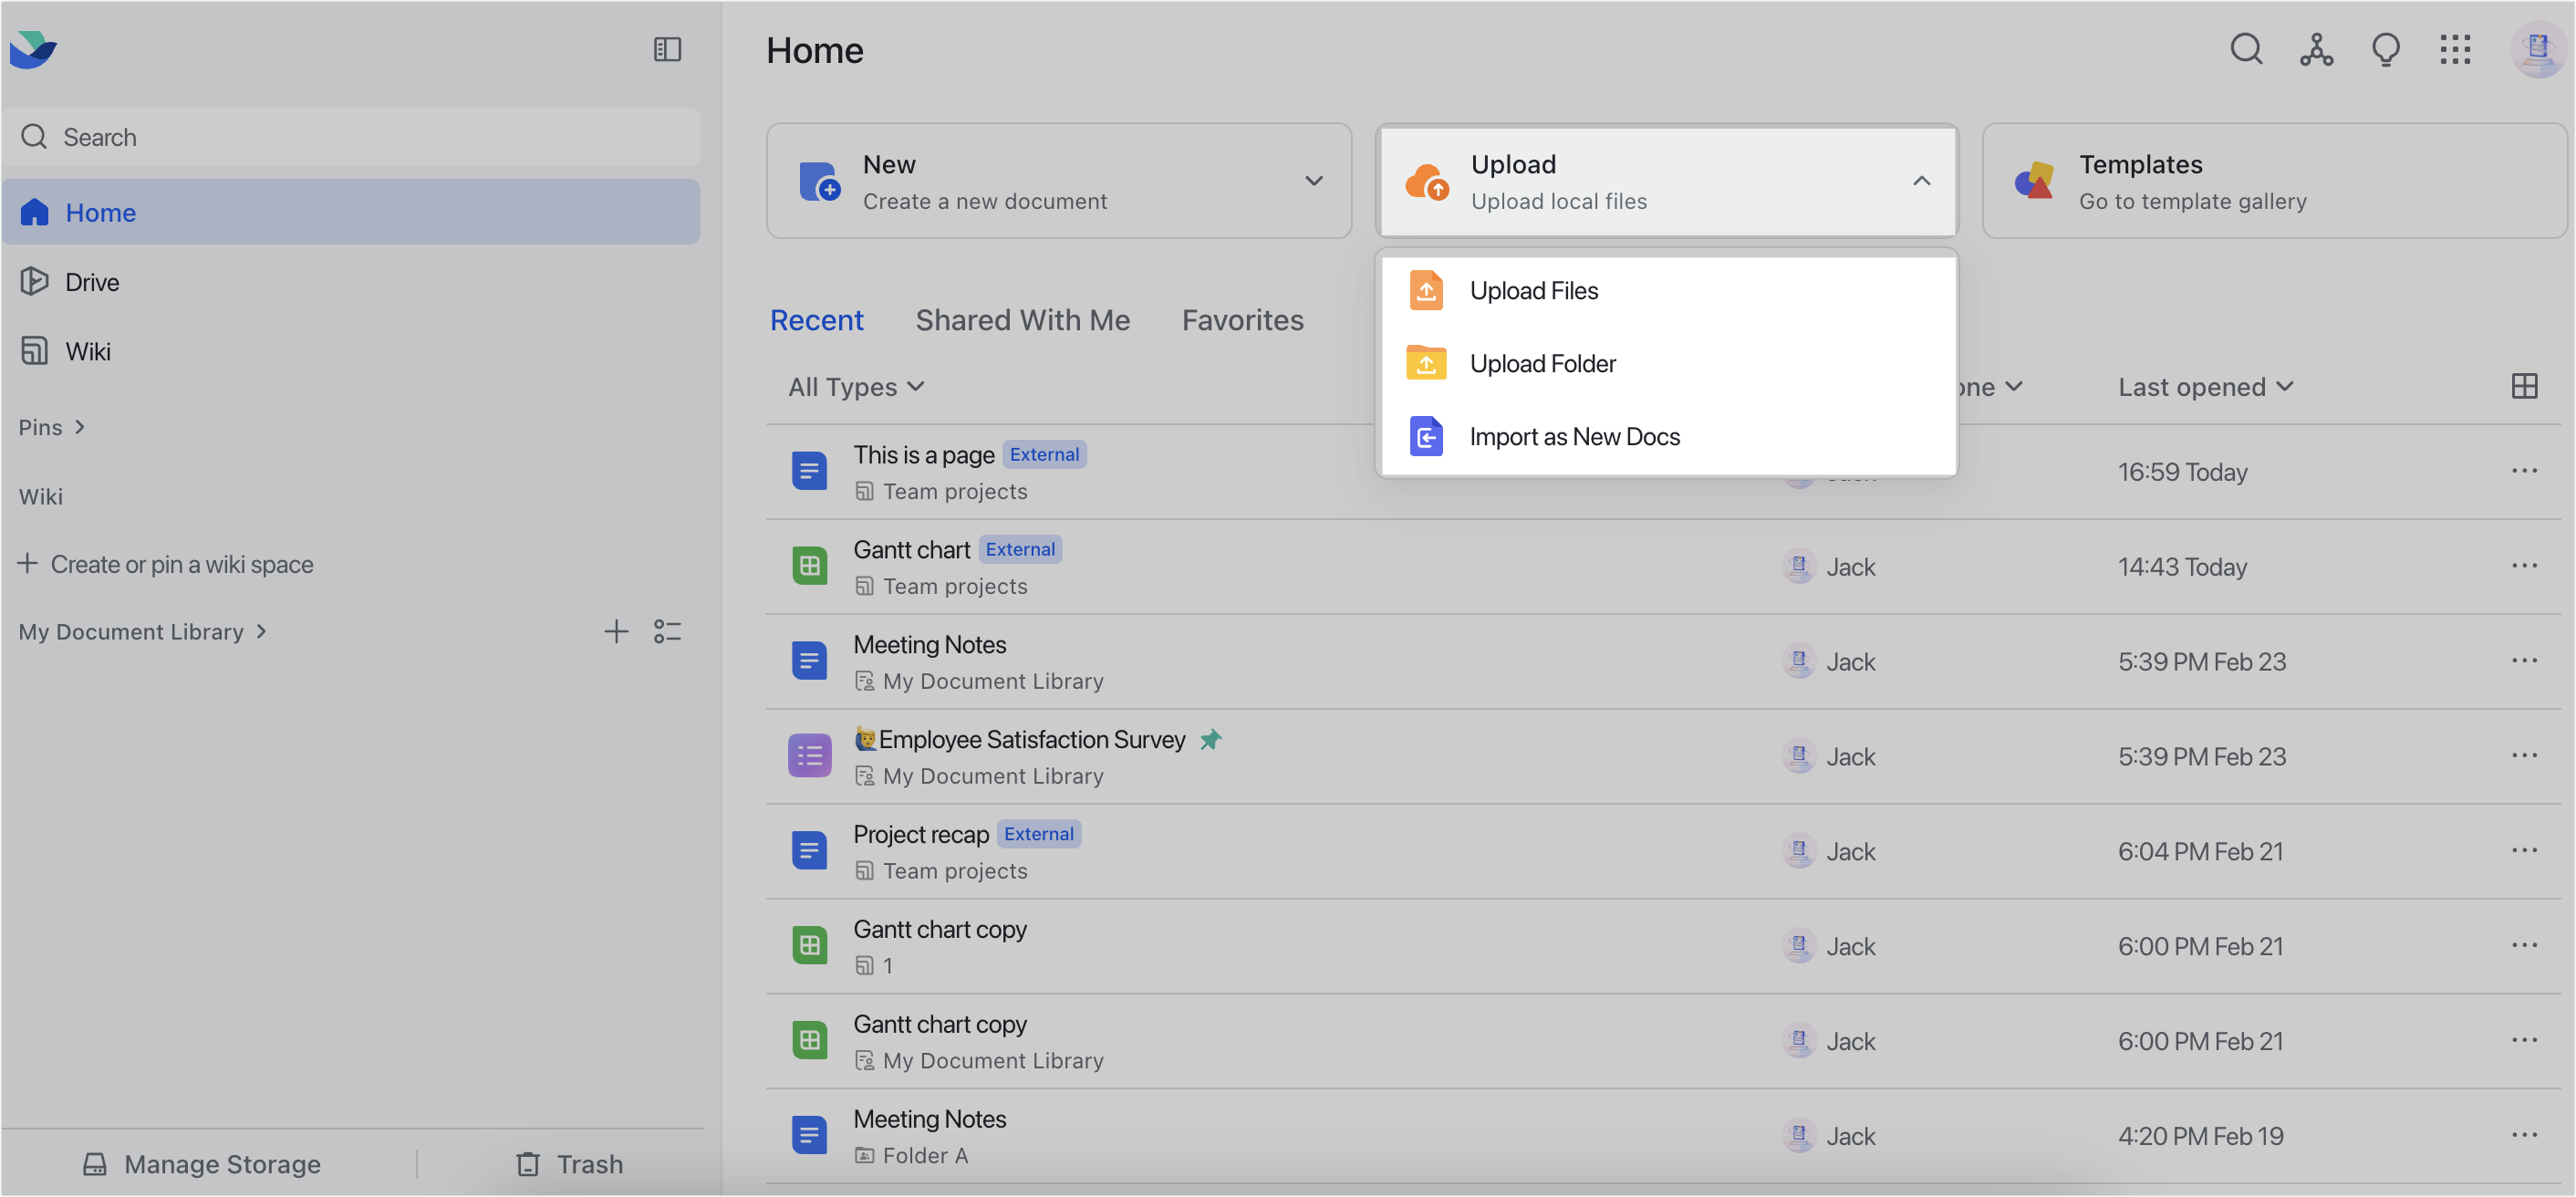Open the New document dropdown arrow
Image resolution: width=2576 pixels, height=1197 pixels.
(1313, 181)
